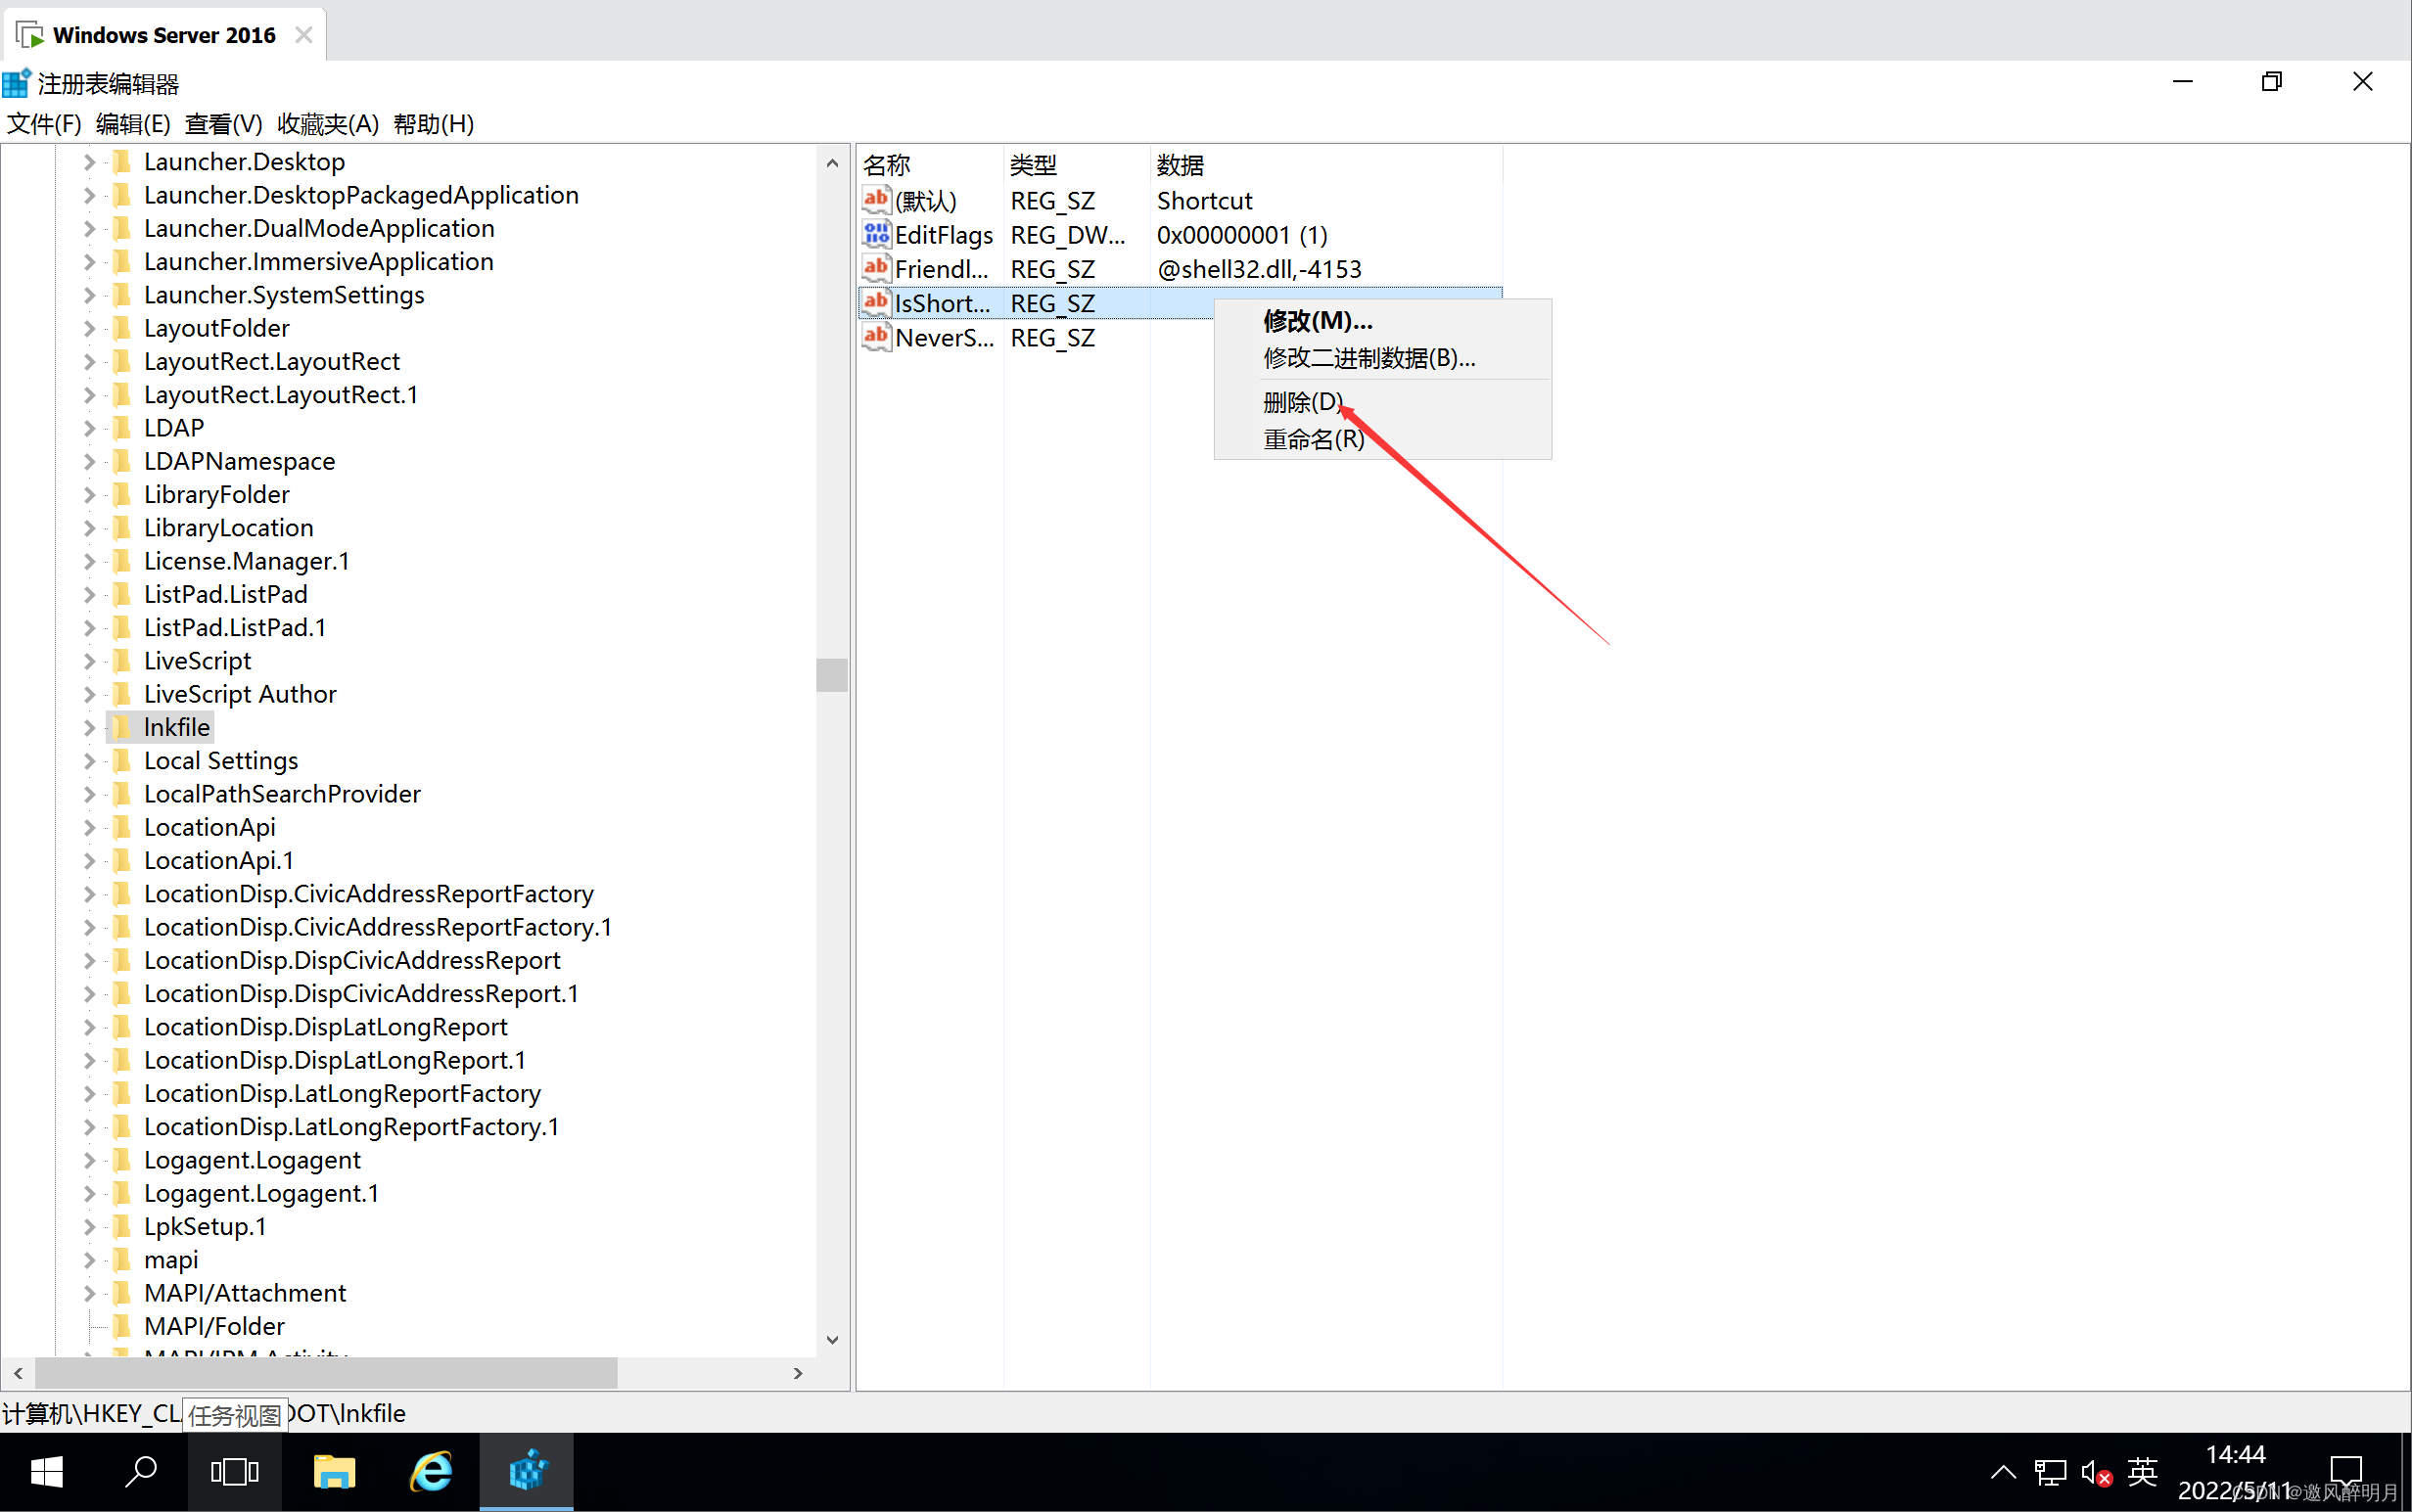
Task: Open the Windows Start menu
Action: [x=47, y=1472]
